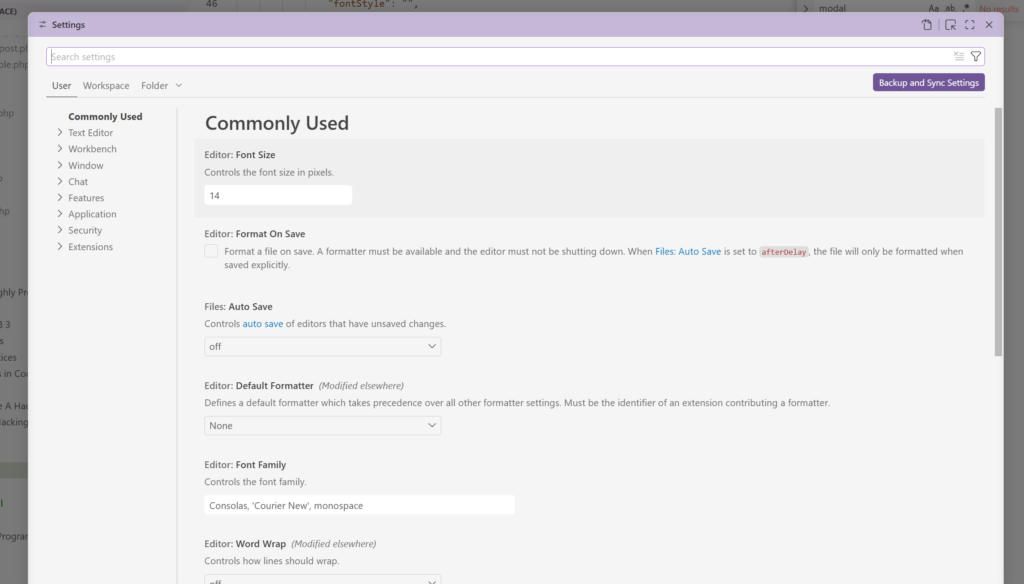The image size is (1024, 584).
Task: Enable the Format On Save checkbox
Action: point(211,251)
